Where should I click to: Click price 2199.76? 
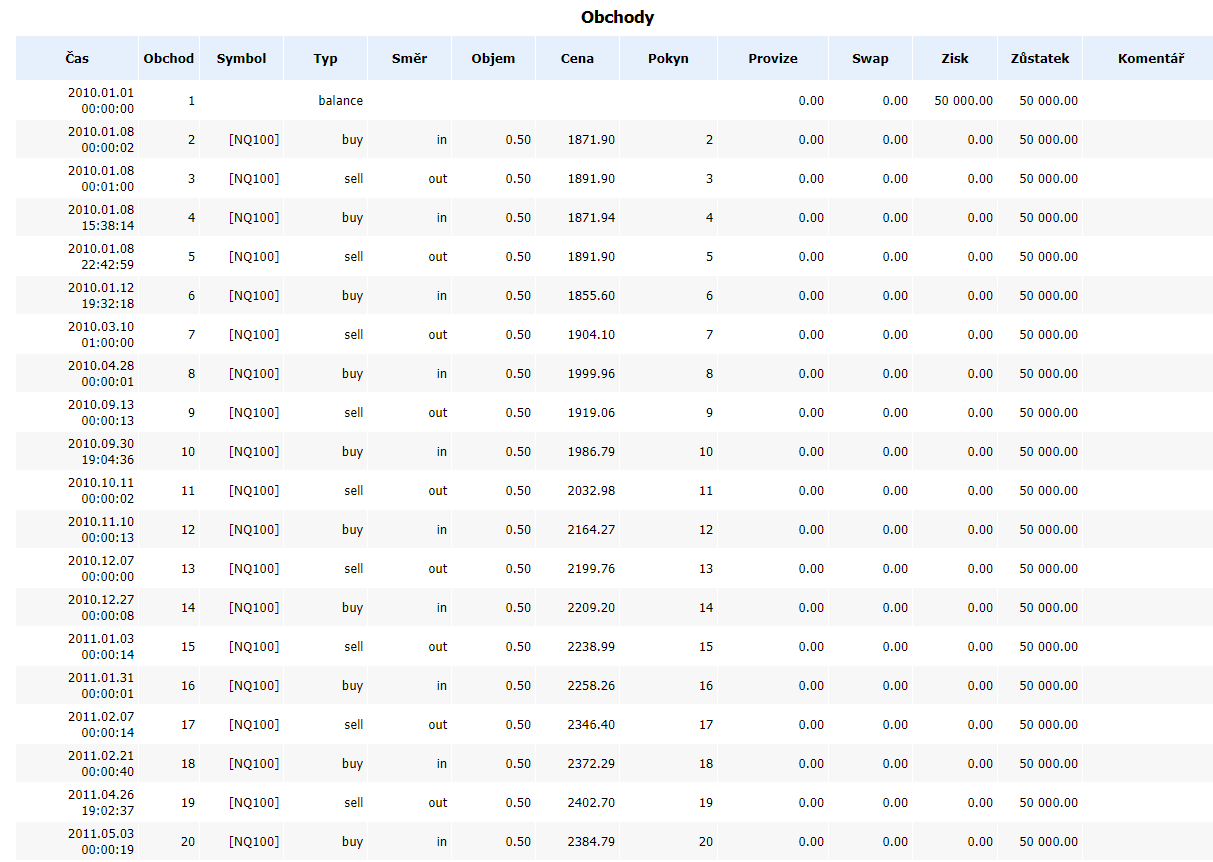pos(591,569)
